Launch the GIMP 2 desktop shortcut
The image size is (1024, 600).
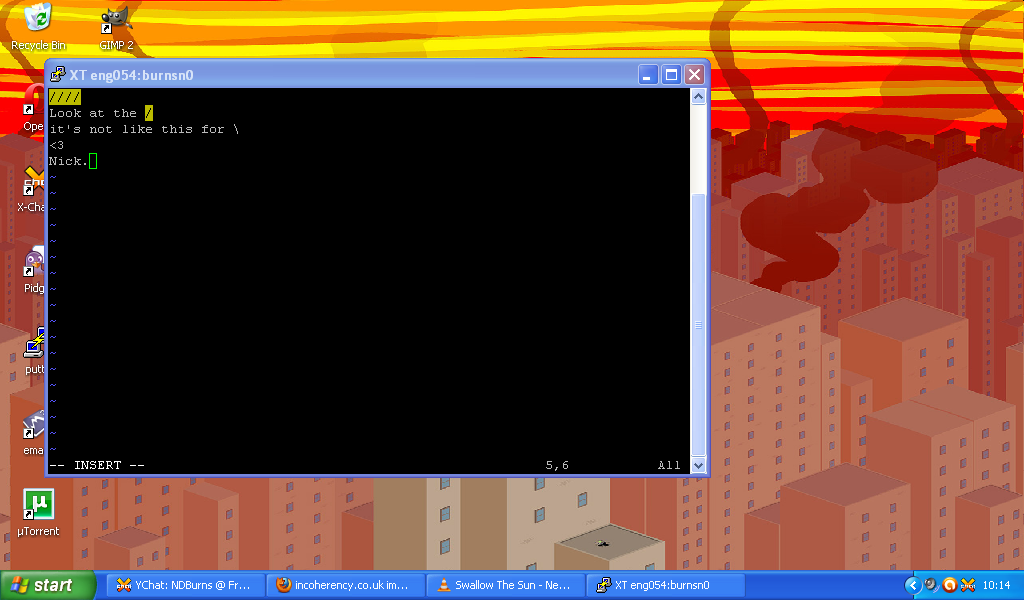116,20
